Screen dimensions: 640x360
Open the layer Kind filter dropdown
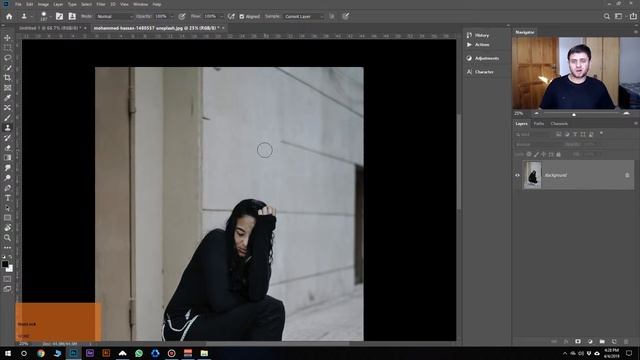[532, 134]
